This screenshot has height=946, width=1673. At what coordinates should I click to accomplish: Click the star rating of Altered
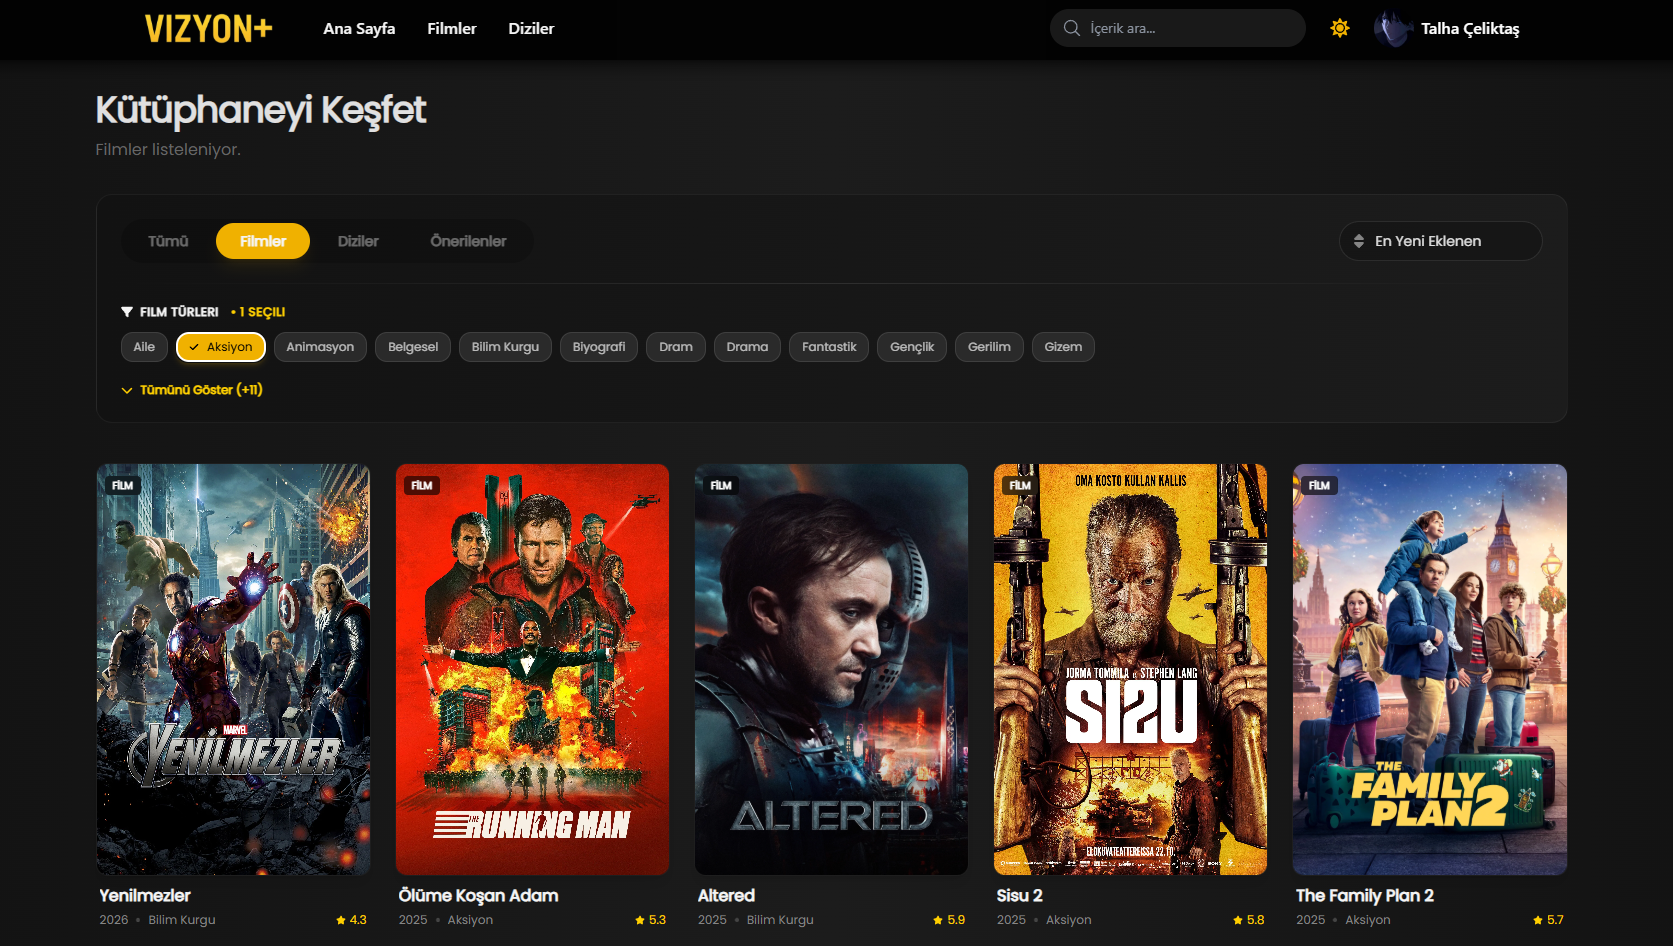click(x=949, y=920)
